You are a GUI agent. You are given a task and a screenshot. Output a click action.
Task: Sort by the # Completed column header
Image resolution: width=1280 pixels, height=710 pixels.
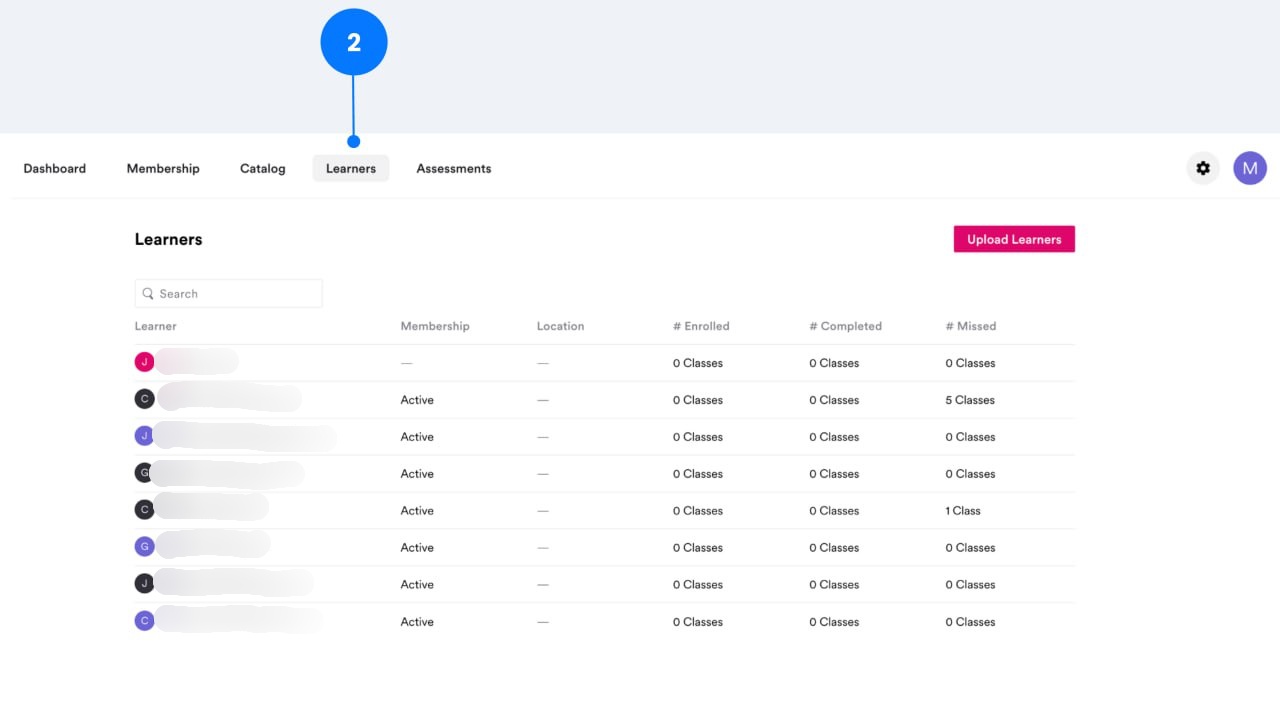(845, 326)
